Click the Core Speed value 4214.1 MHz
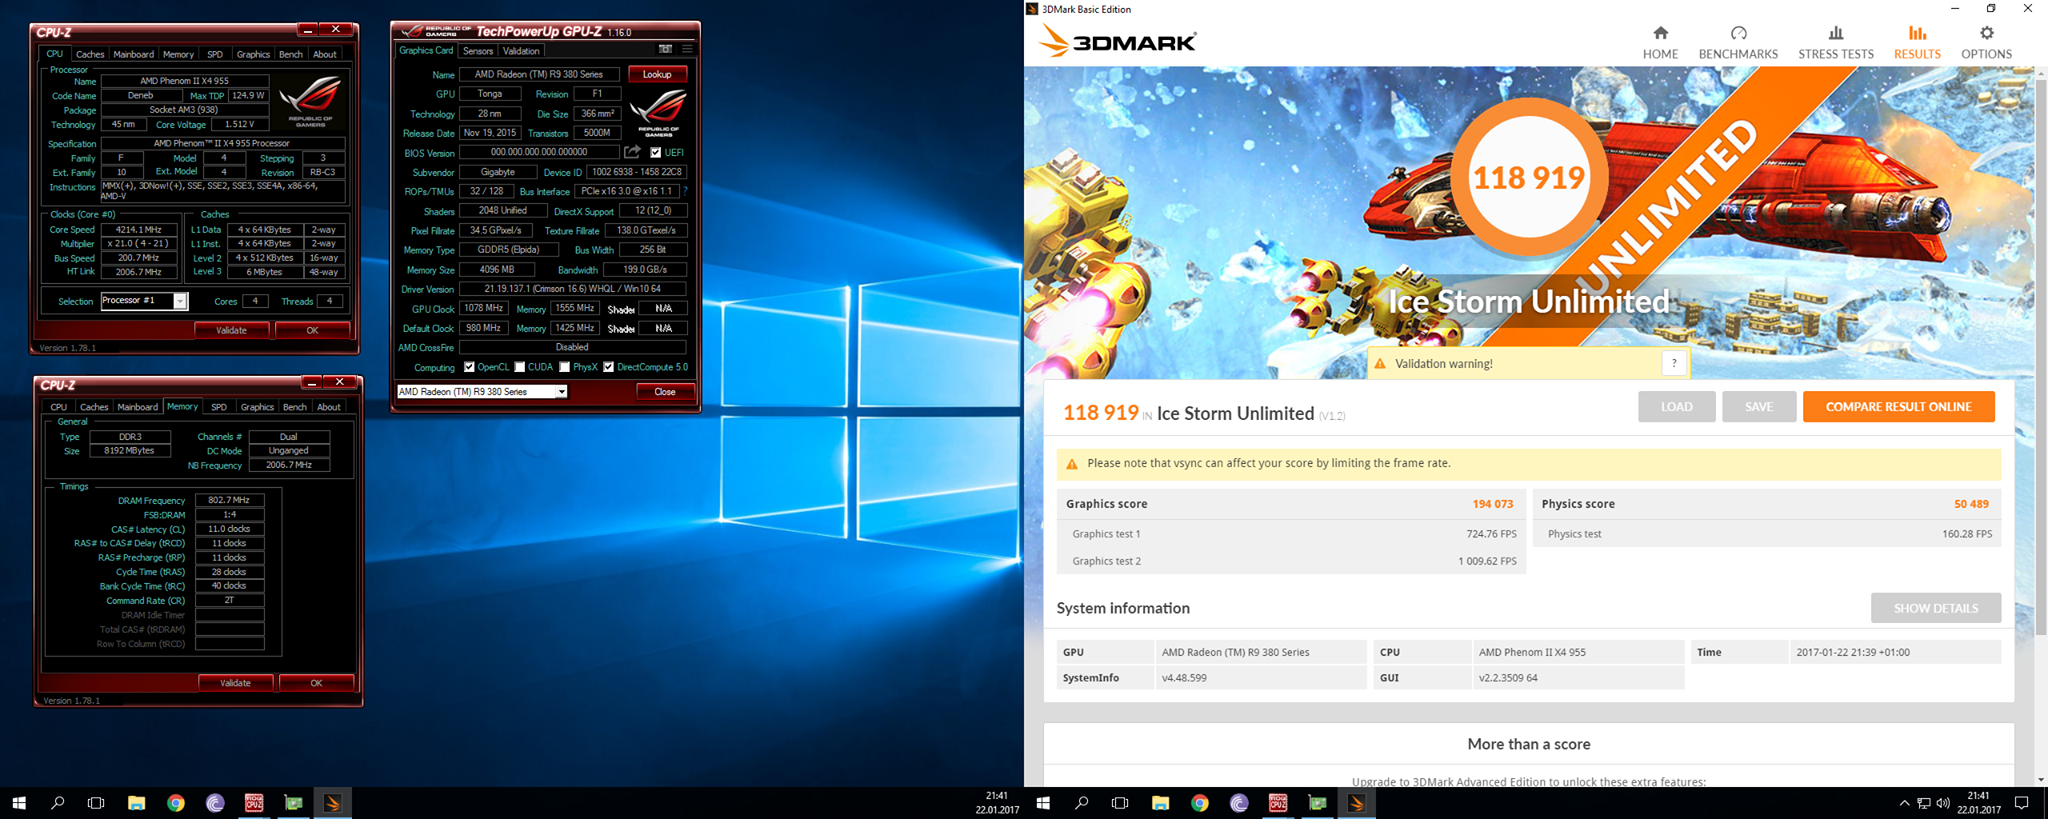Screen dimensions: 2048x819 [x=140, y=230]
